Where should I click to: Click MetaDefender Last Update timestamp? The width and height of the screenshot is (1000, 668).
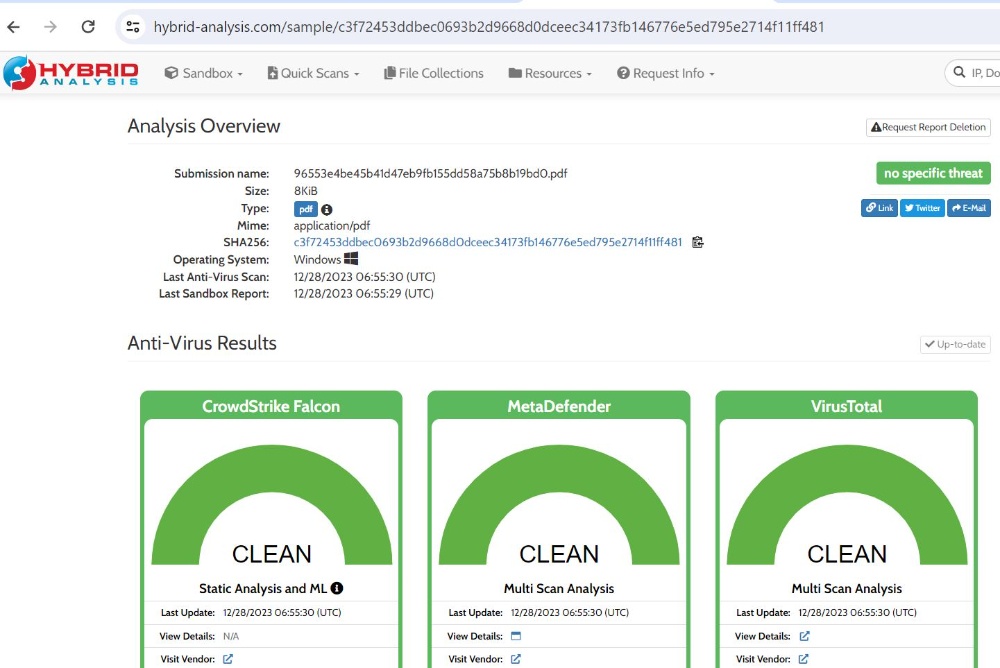570,612
